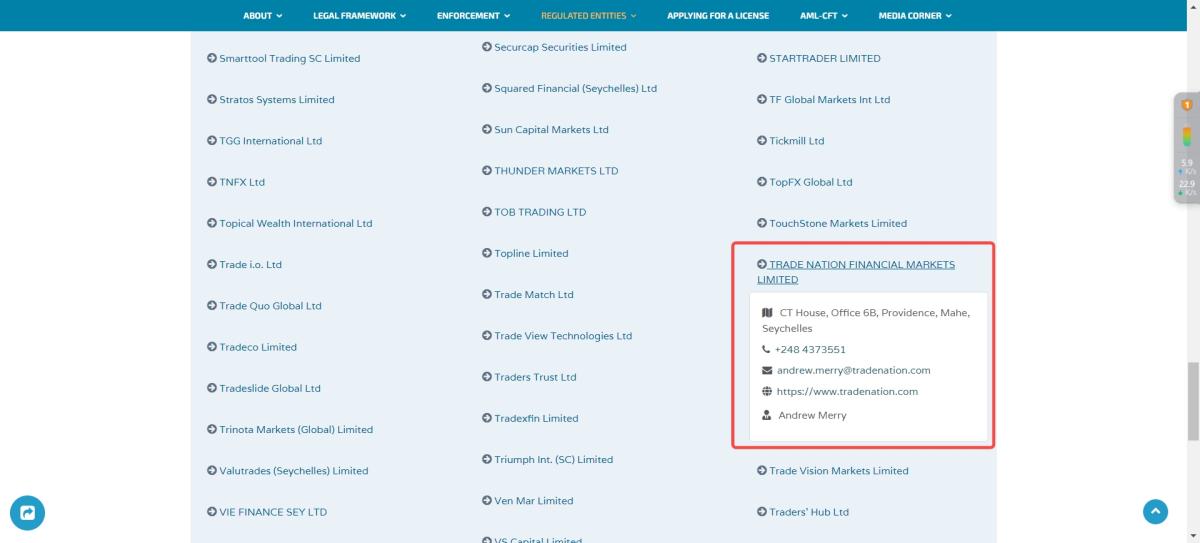
Task: Click the arrow icon beside TF Global Markets
Action: coord(762,100)
